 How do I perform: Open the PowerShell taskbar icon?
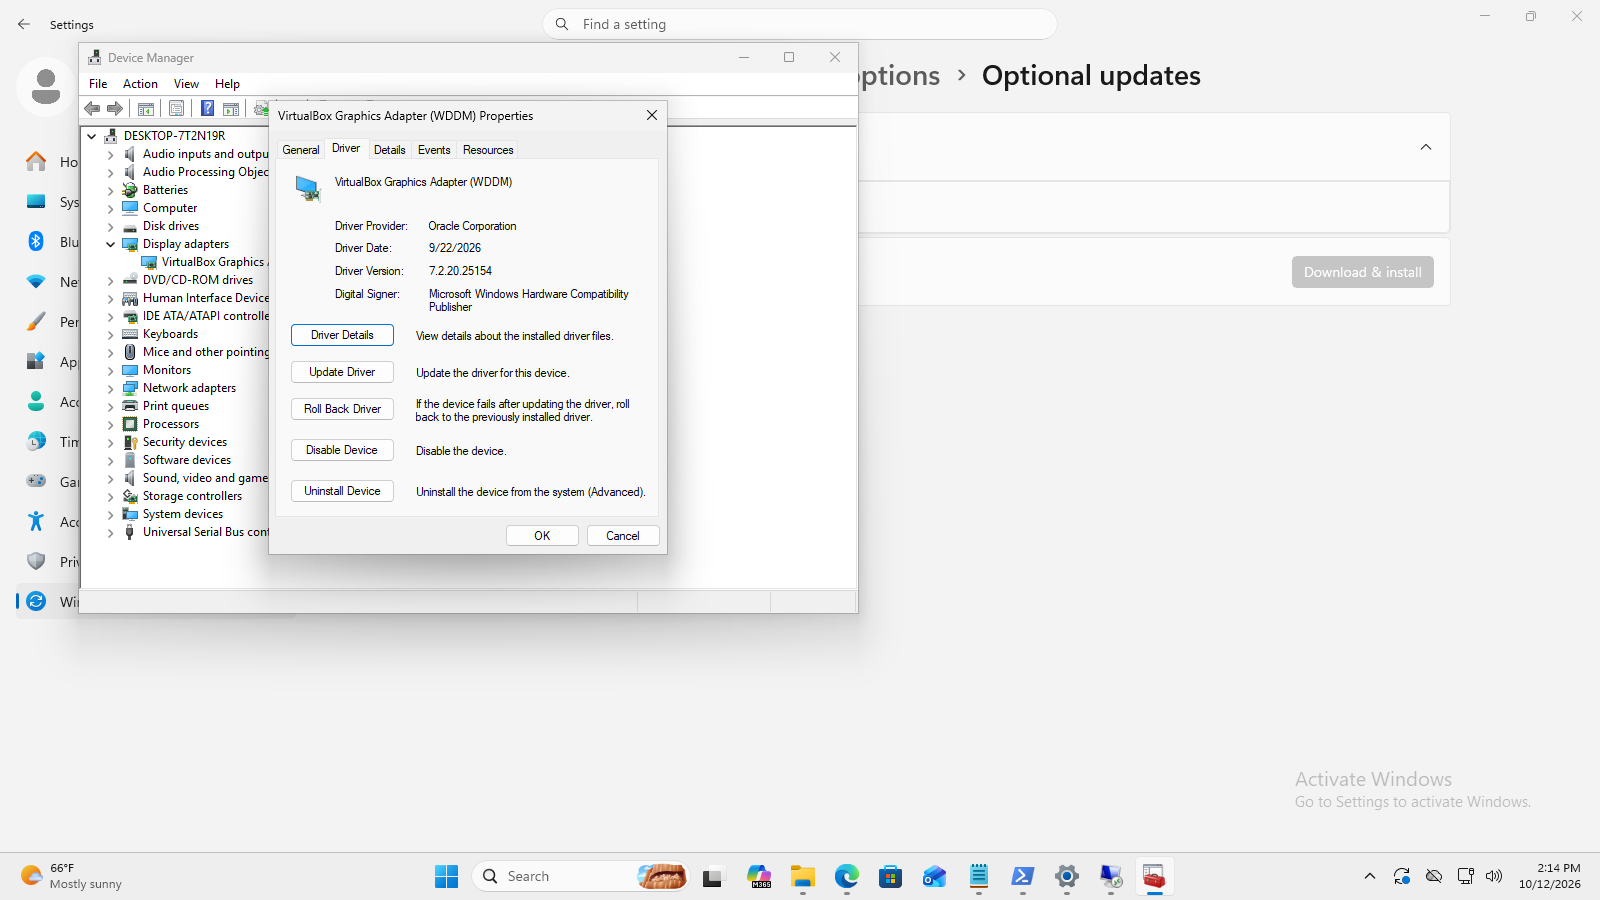(x=1023, y=876)
